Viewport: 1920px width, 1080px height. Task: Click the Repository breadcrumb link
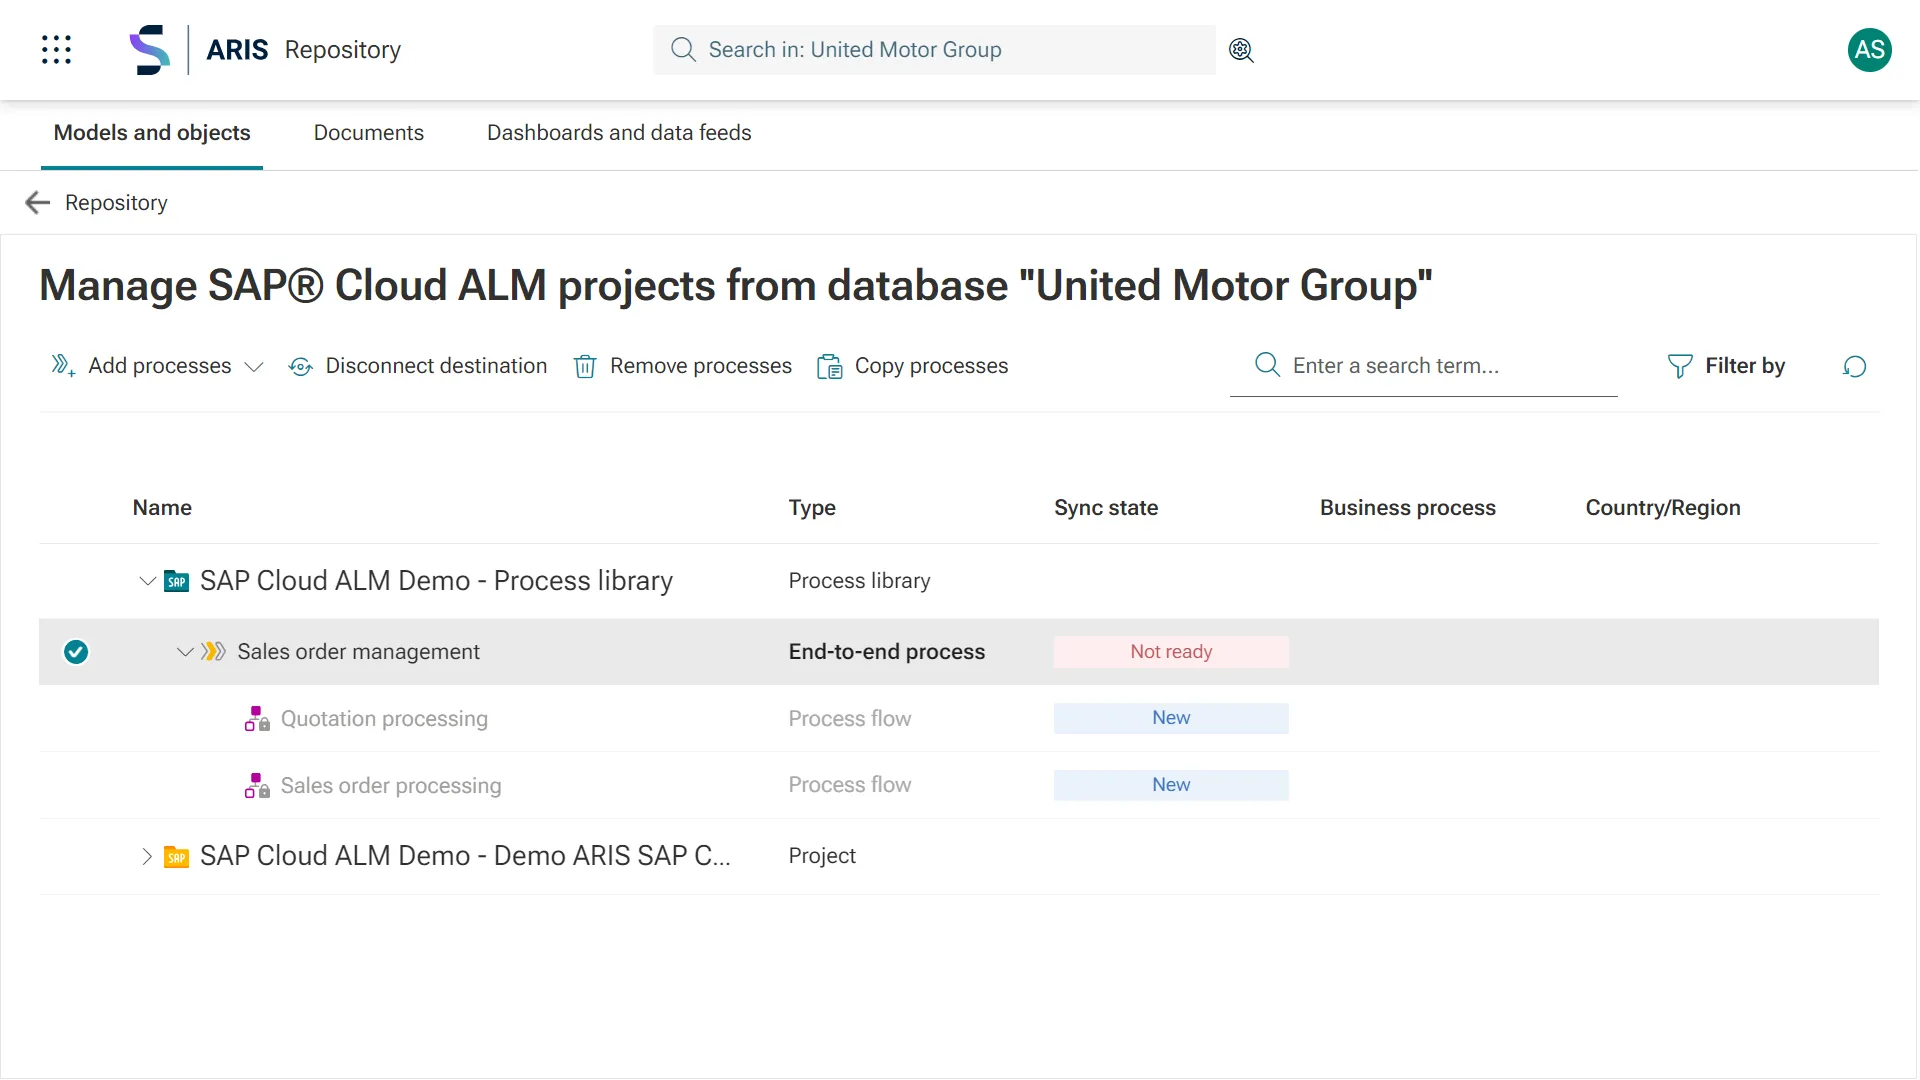point(116,203)
